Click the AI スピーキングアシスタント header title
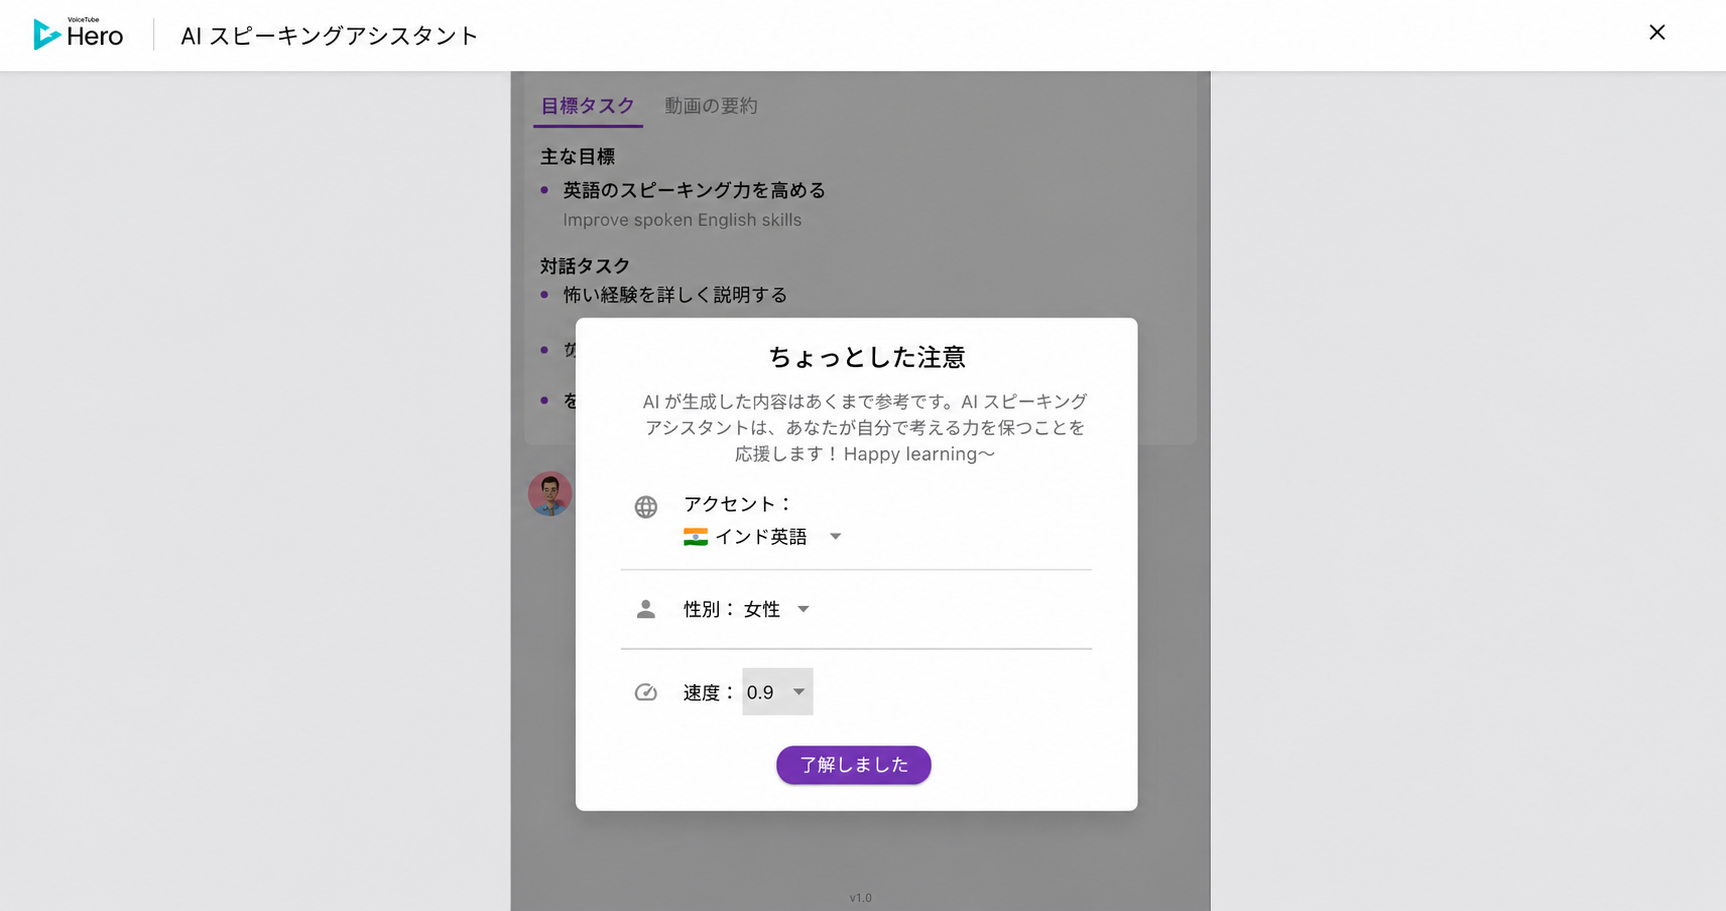This screenshot has width=1726, height=911. pyautogui.click(x=329, y=36)
